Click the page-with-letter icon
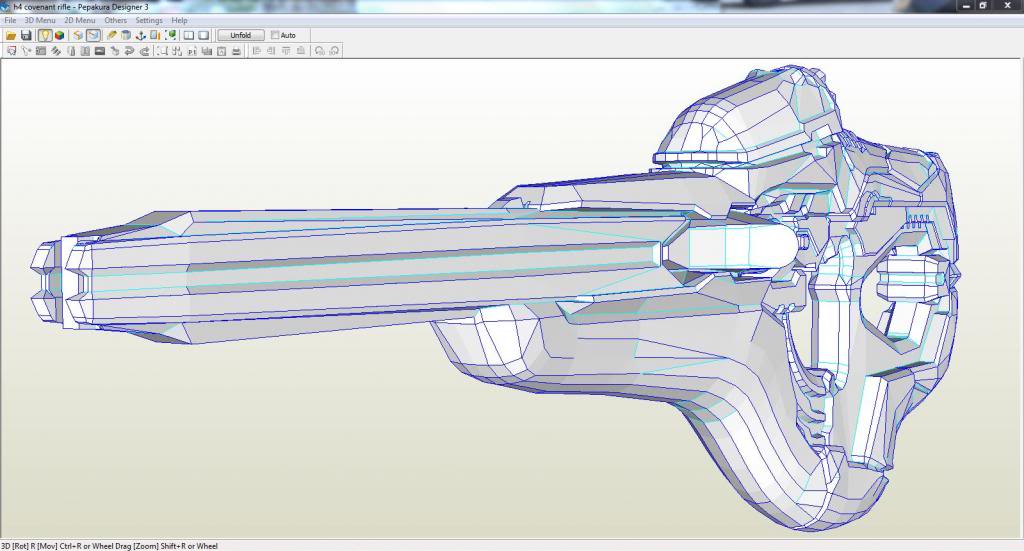The height and width of the screenshot is (551, 1024). click(221, 51)
